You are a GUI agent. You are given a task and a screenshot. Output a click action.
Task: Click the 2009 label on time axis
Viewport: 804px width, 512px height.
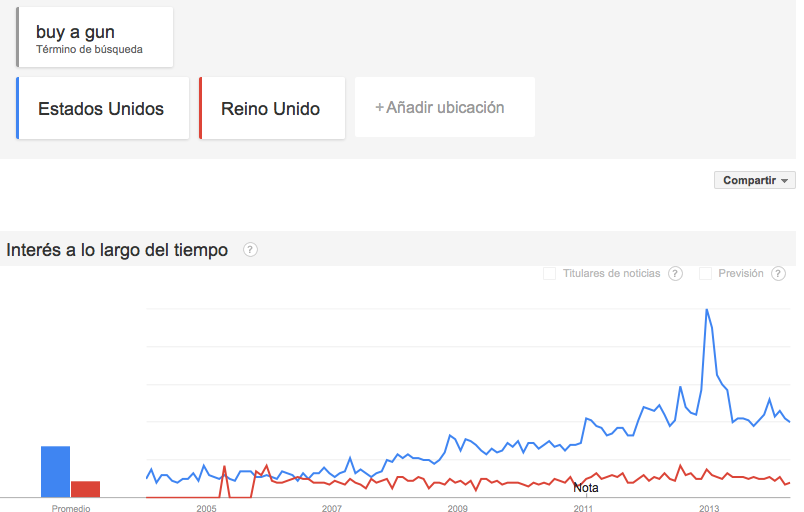pyautogui.click(x=457, y=509)
